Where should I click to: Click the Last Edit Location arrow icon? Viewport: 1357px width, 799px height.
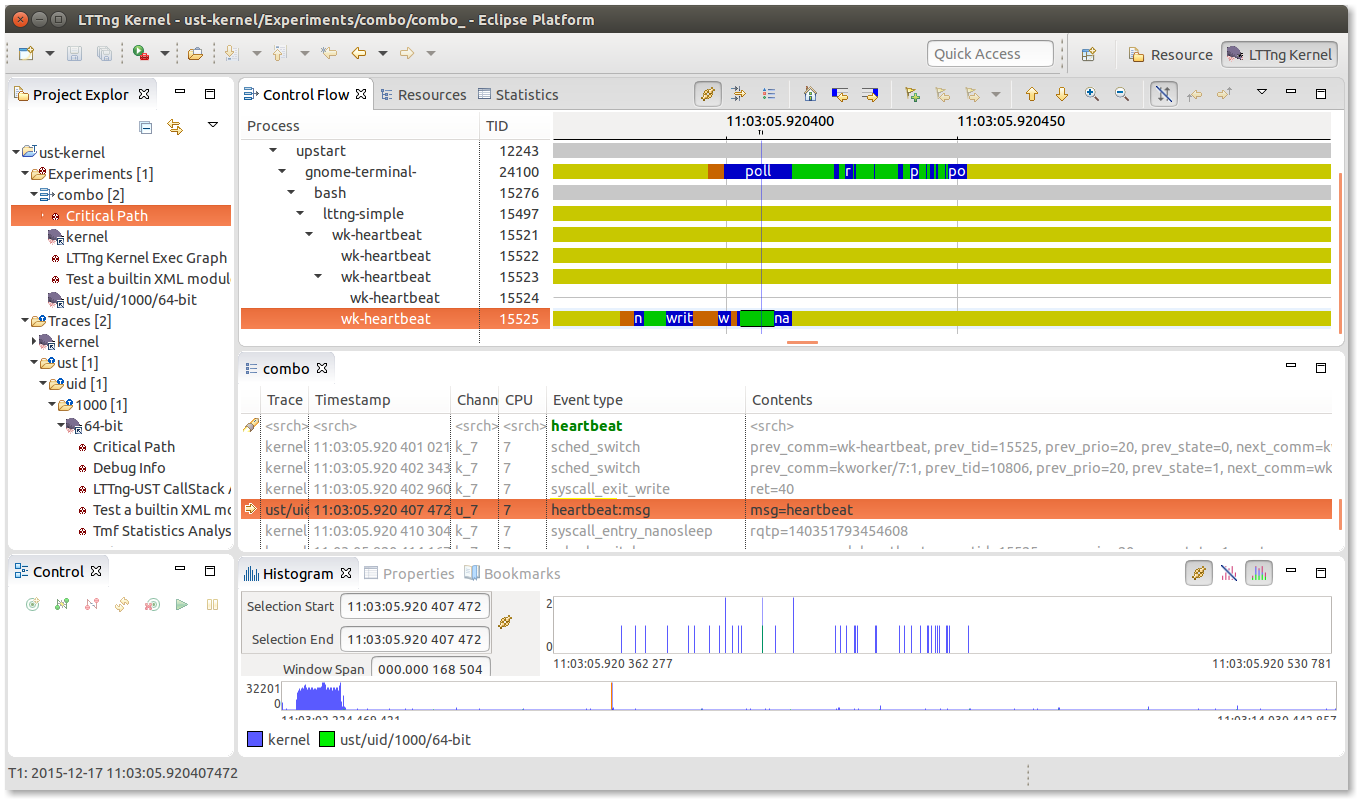pyautogui.click(x=328, y=54)
